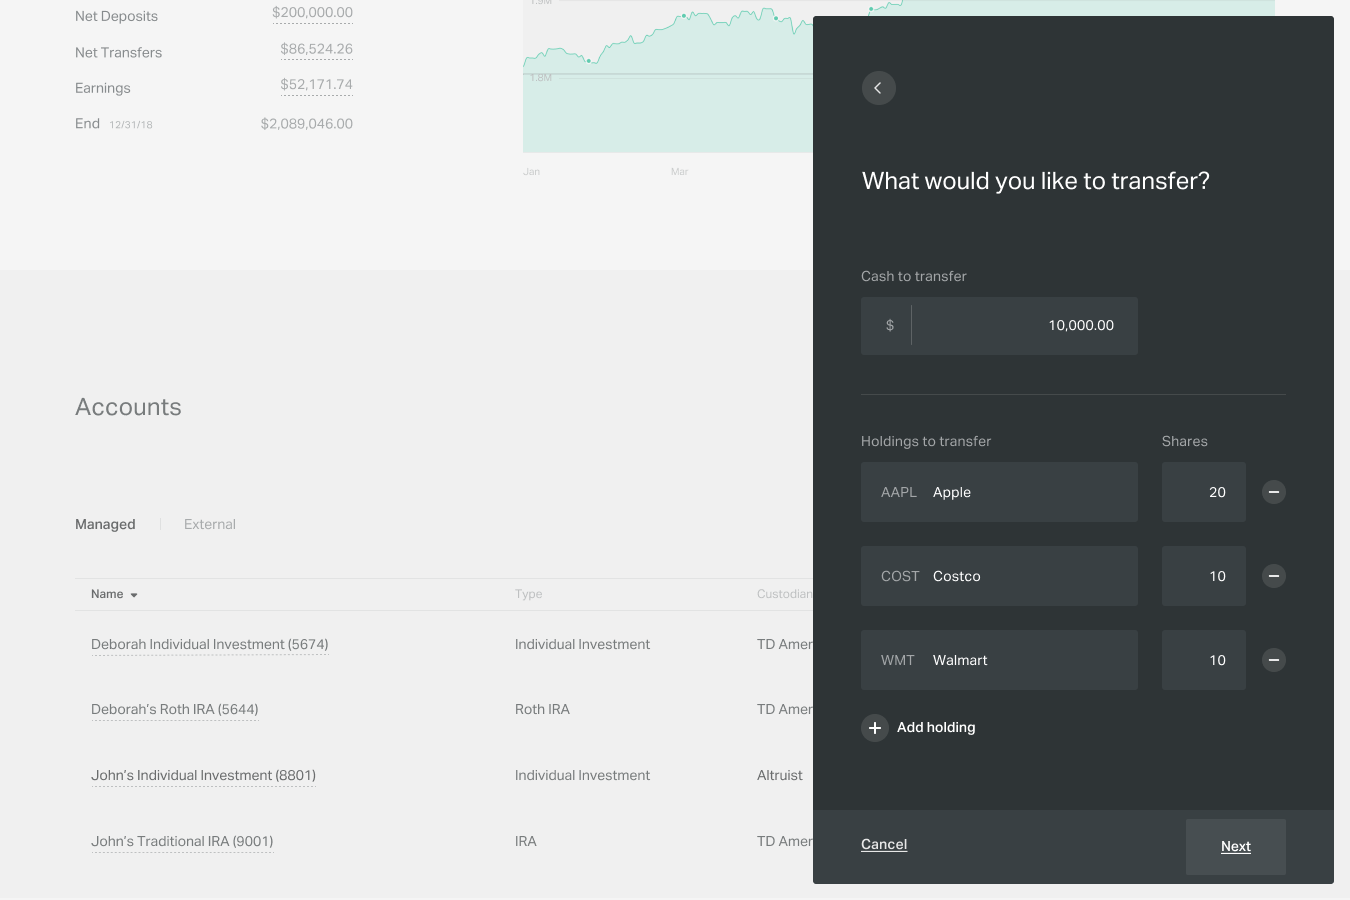1350x900 pixels.
Task: Select the IRA type cell for John's Traditional
Action: tap(526, 842)
